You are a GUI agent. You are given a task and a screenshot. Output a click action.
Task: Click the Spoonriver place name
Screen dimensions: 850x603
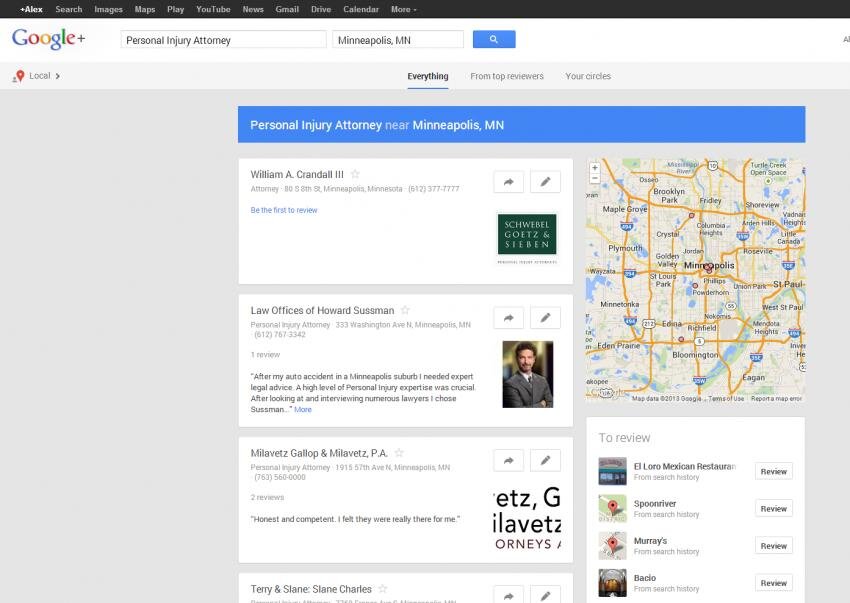[655, 504]
